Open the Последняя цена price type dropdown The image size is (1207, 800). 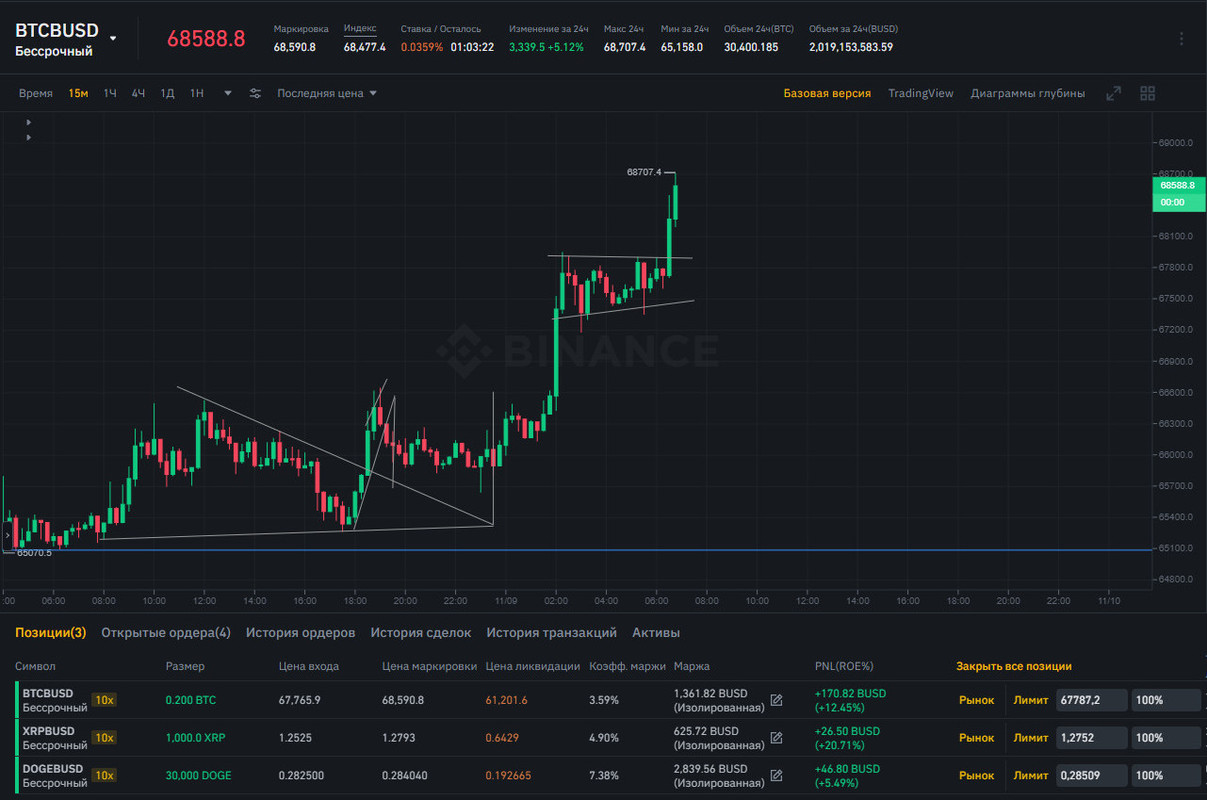coord(327,93)
